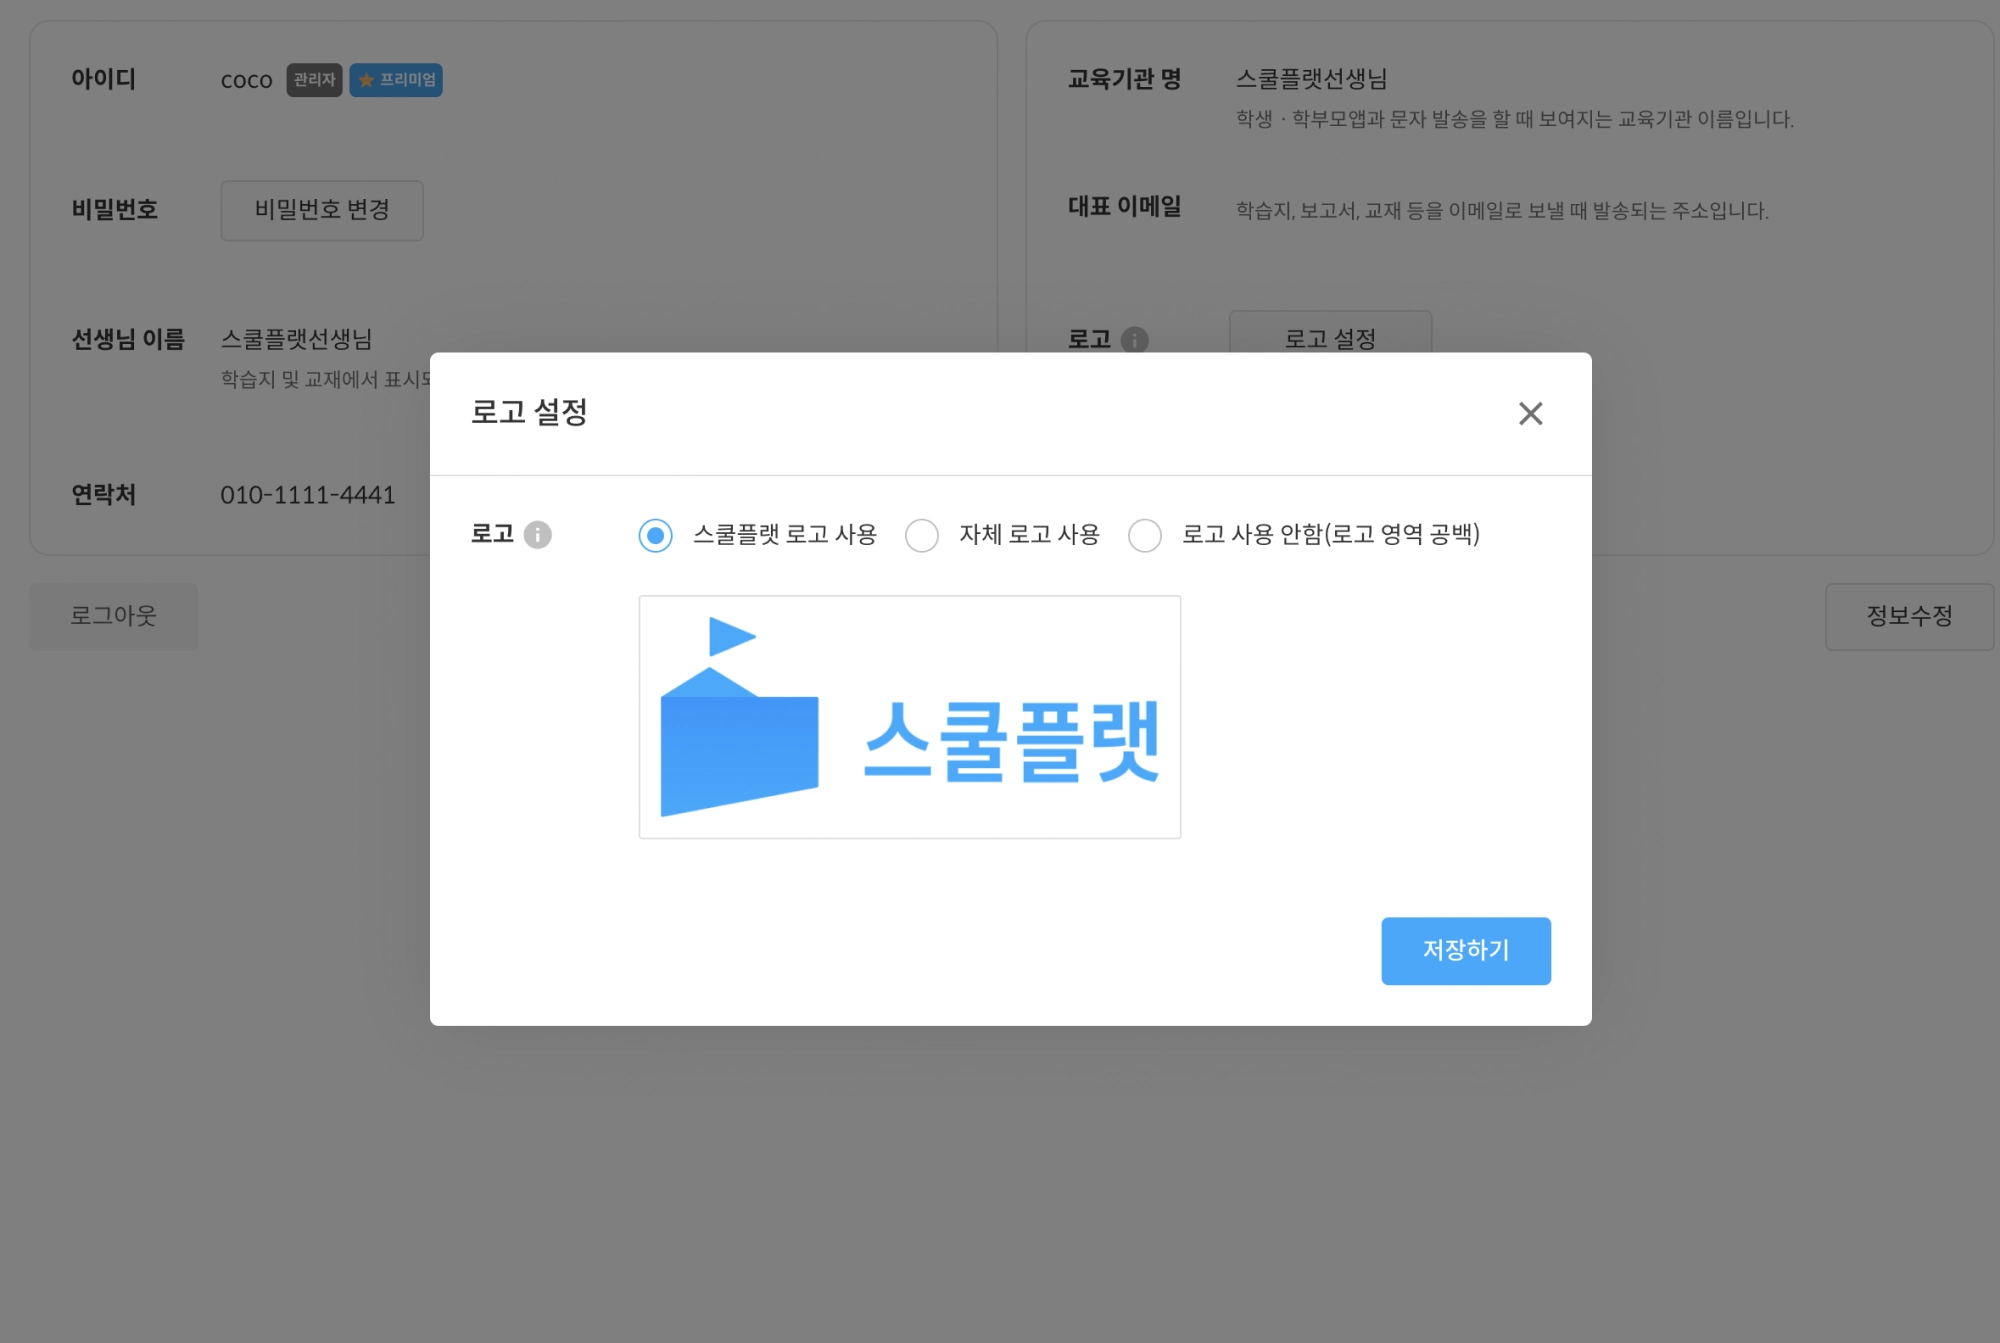2000x1343 pixels.
Task: Click the 대표 이메일 label
Action: click(x=1124, y=207)
